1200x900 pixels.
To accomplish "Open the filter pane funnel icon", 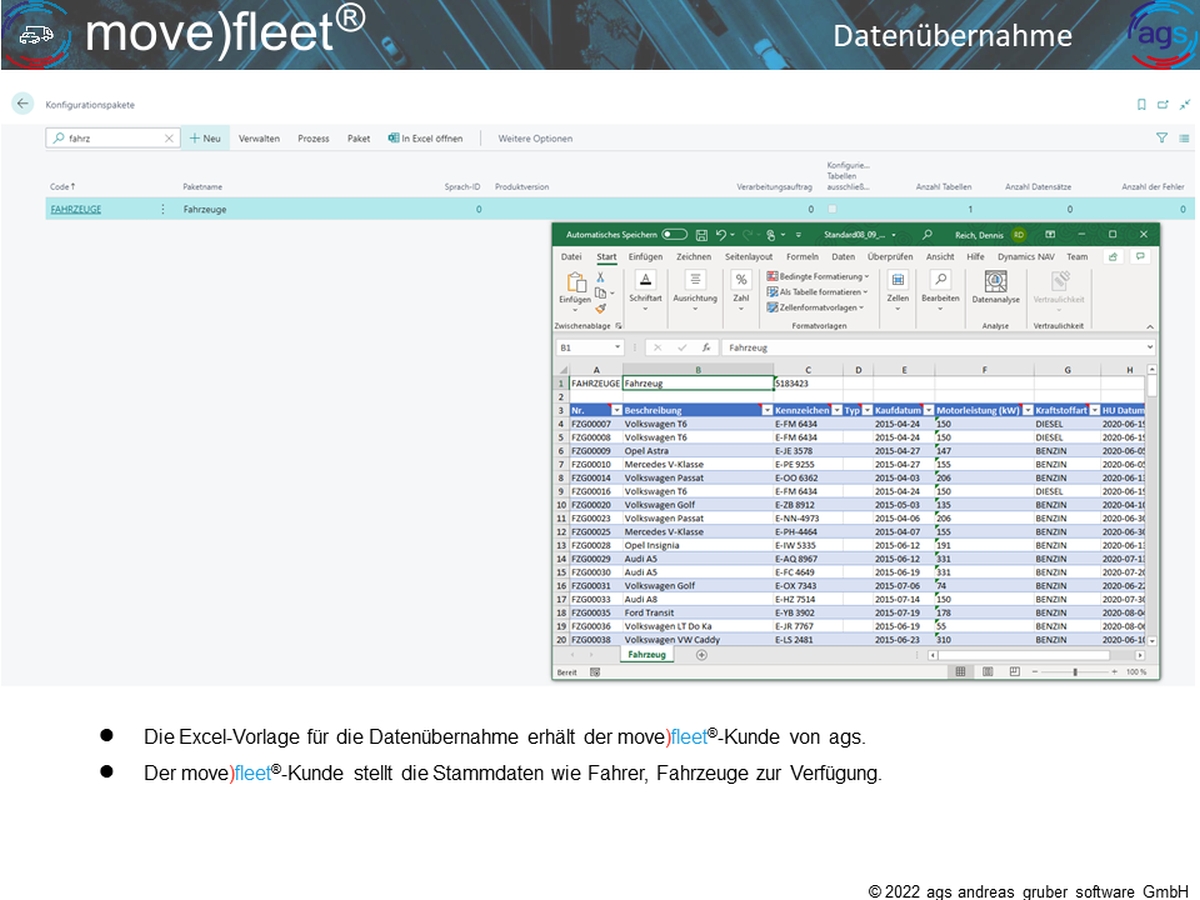I will click(x=1162, y=138).
